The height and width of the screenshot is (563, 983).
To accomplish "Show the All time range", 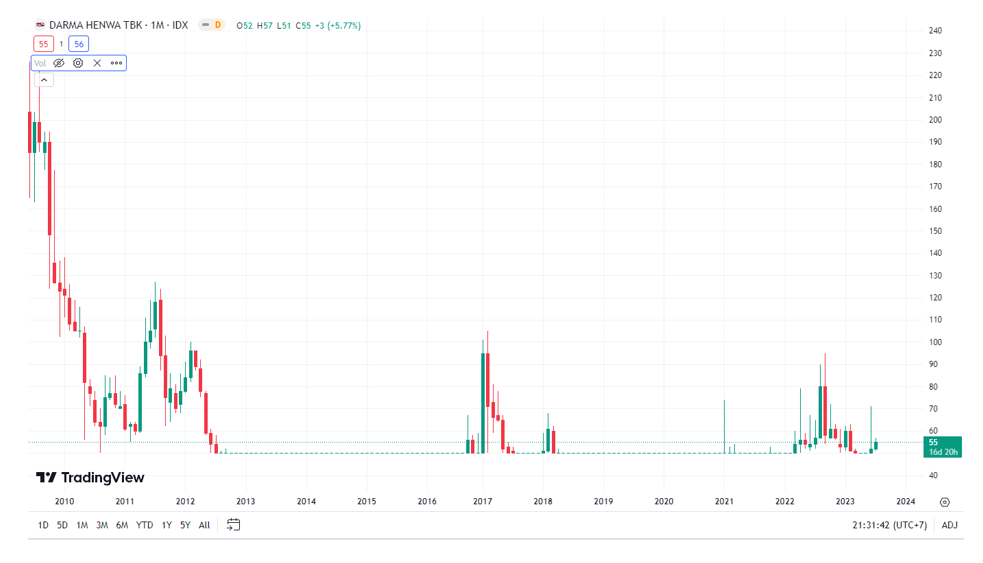I will [x=204, y=525].
